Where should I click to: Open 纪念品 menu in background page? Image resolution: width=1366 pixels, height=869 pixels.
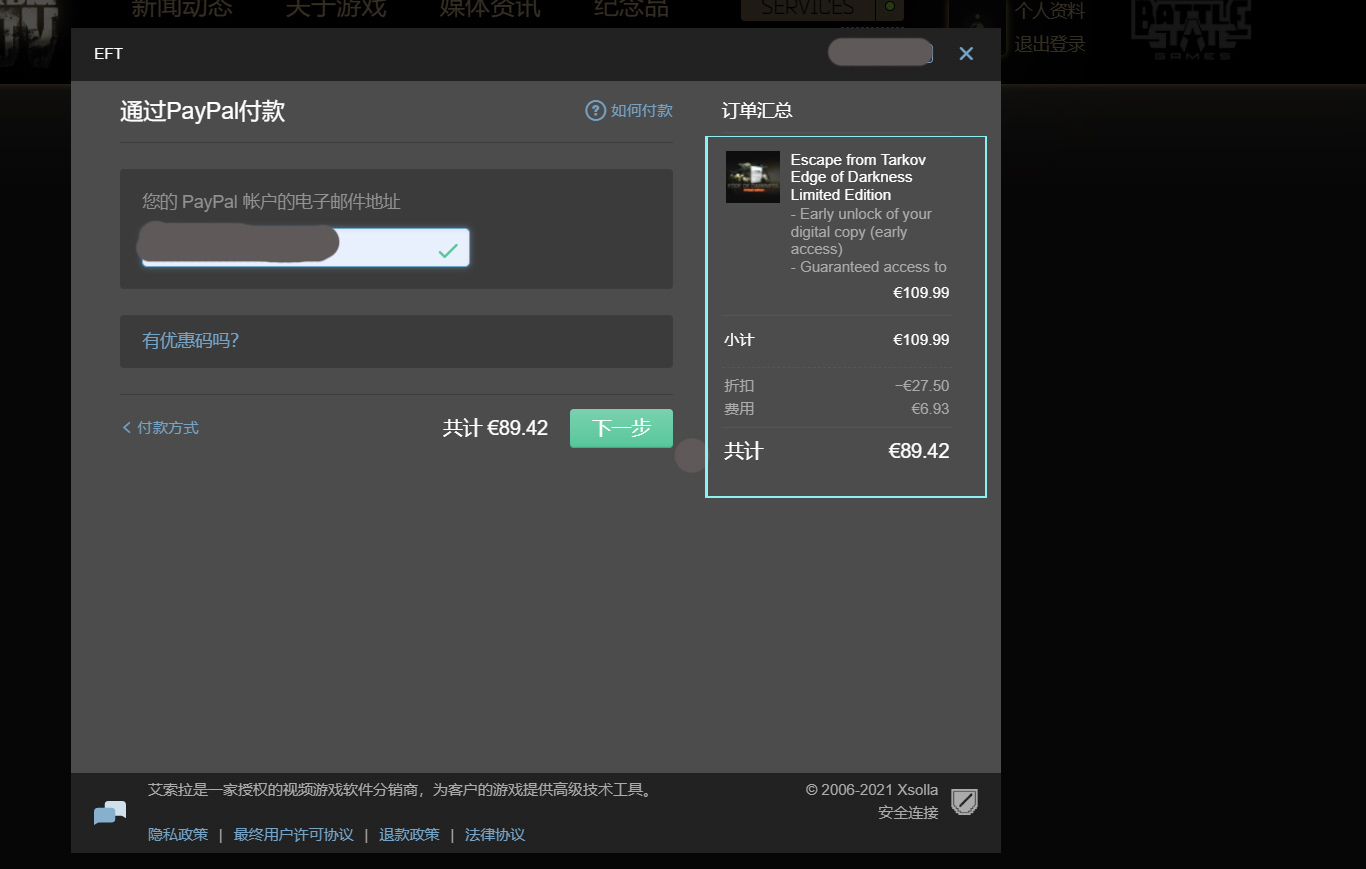[631, 9]
